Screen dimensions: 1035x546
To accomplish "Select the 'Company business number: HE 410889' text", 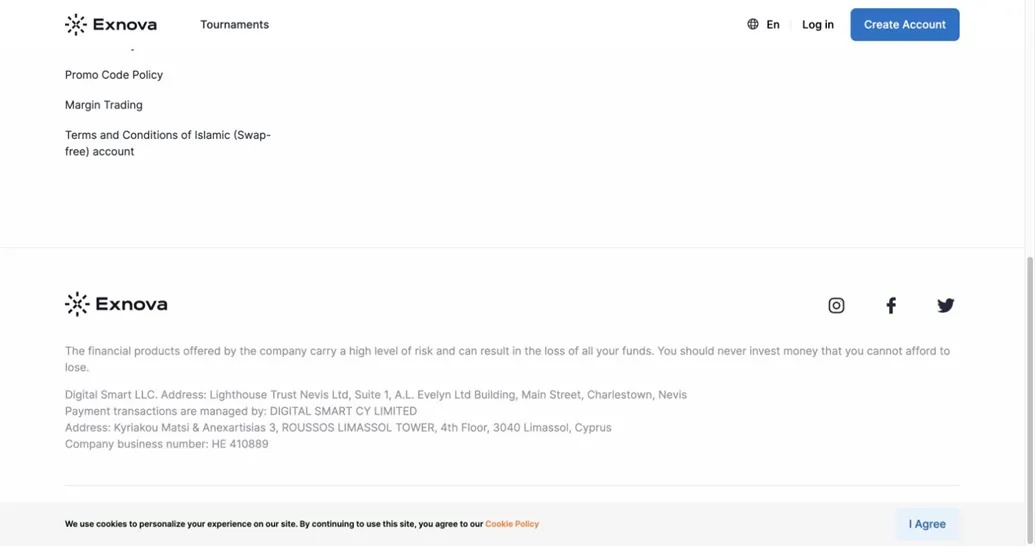I will (x=166, y=444).
